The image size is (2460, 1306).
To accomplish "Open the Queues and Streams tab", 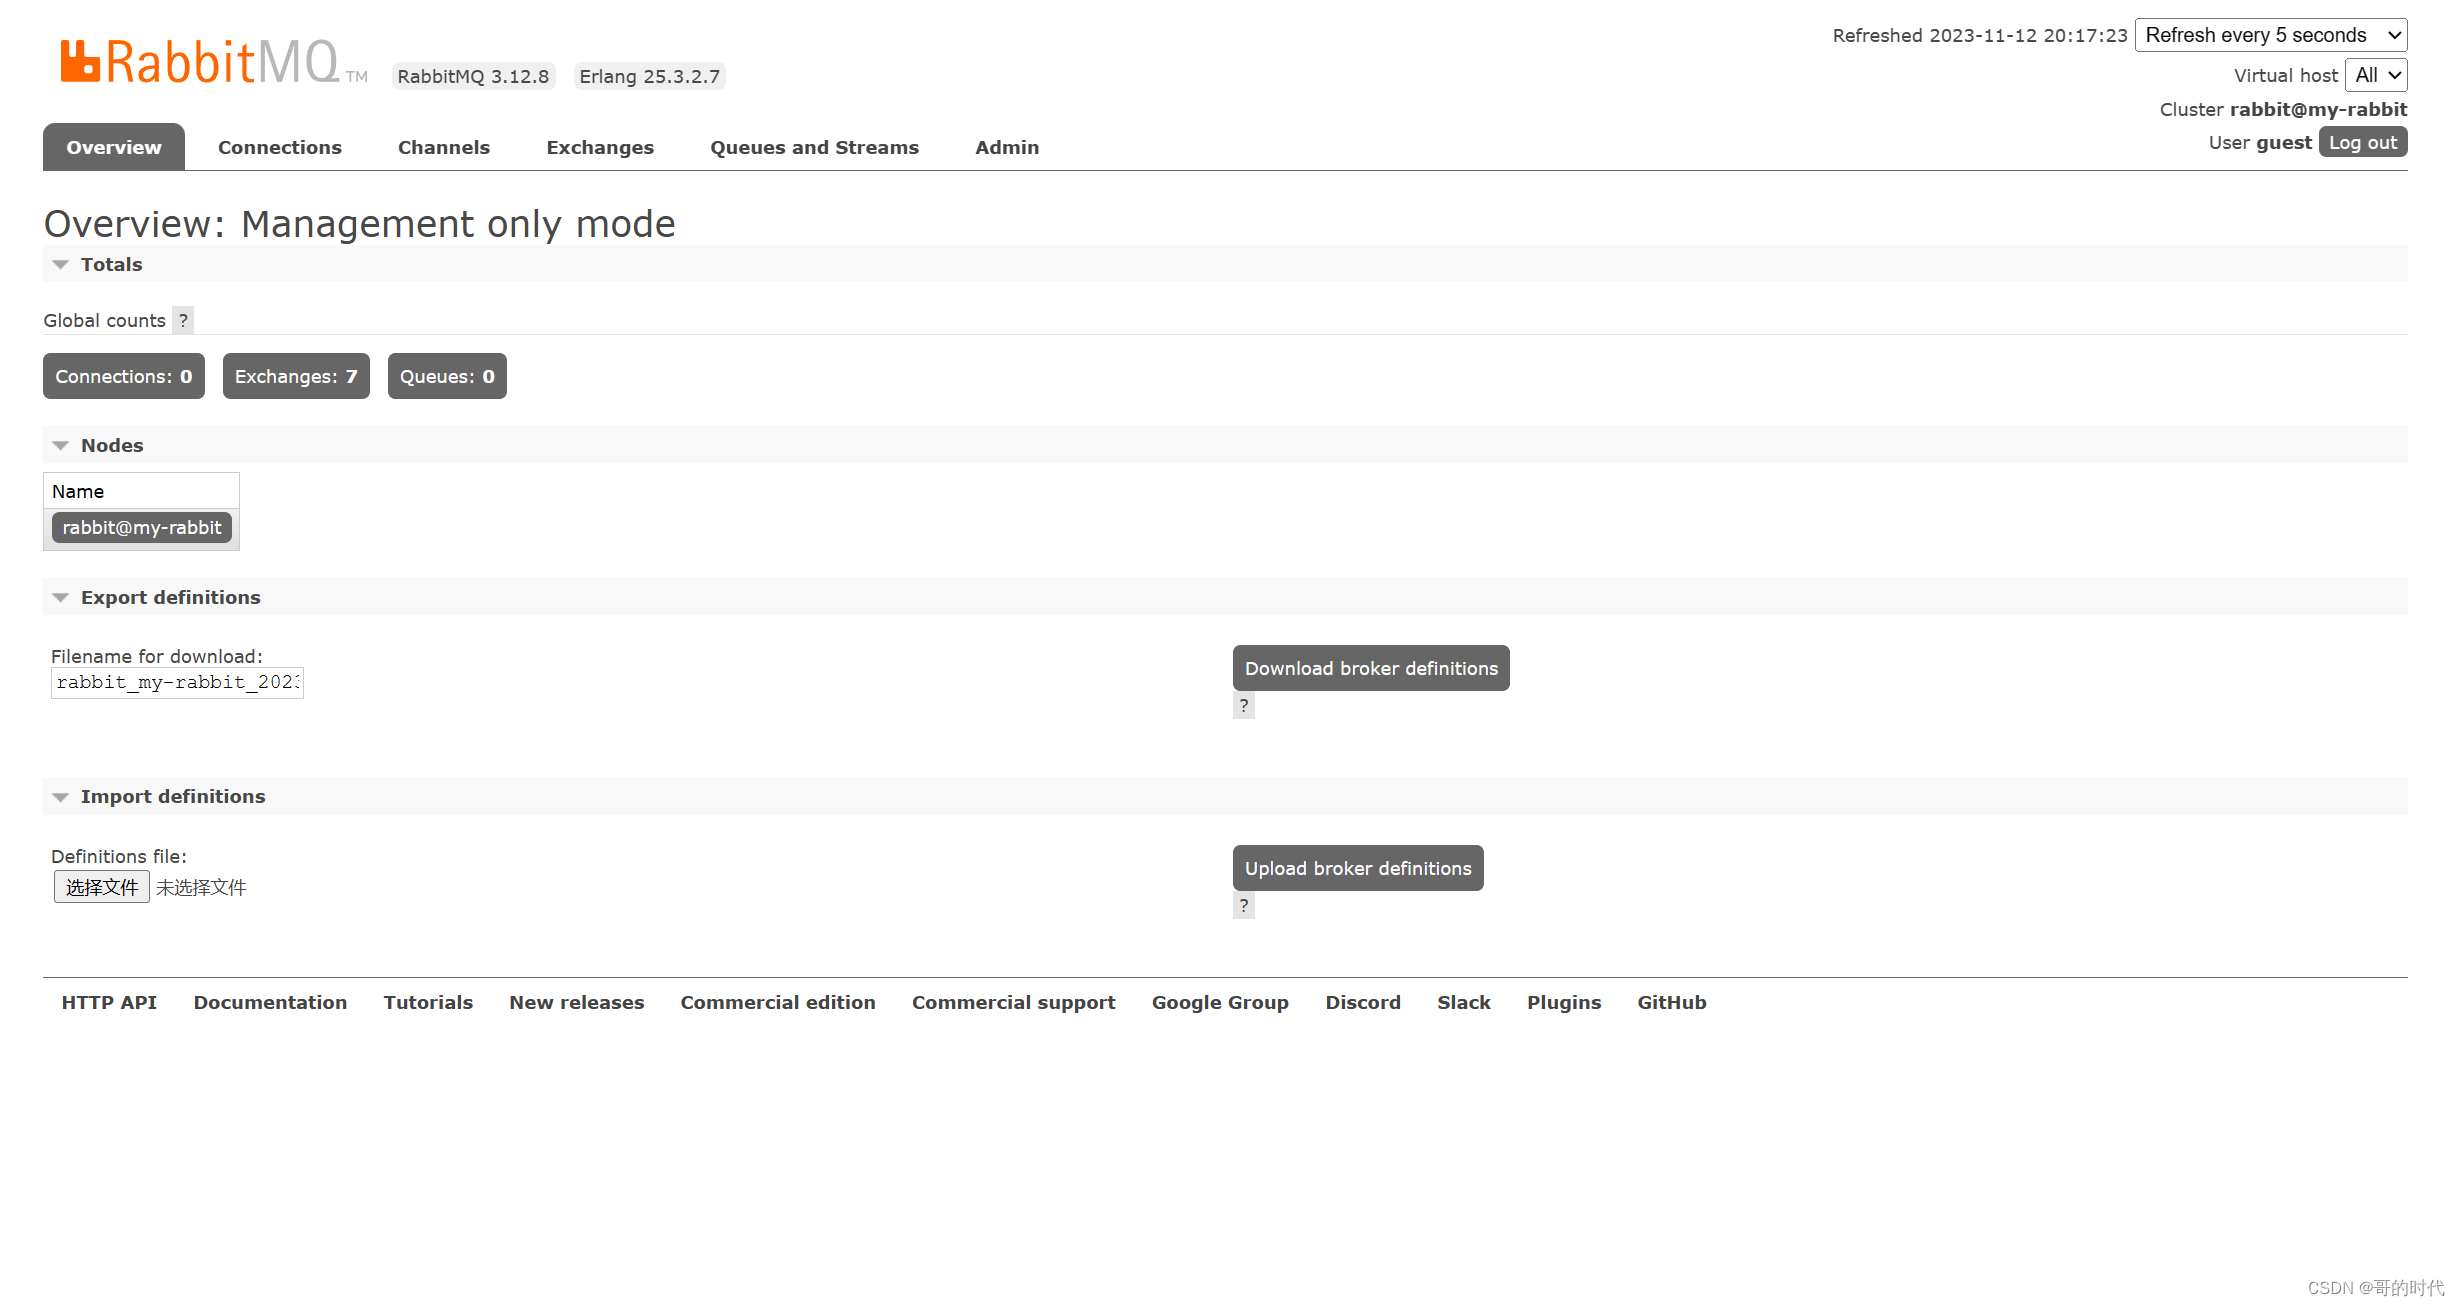I will tap(814, 147).
